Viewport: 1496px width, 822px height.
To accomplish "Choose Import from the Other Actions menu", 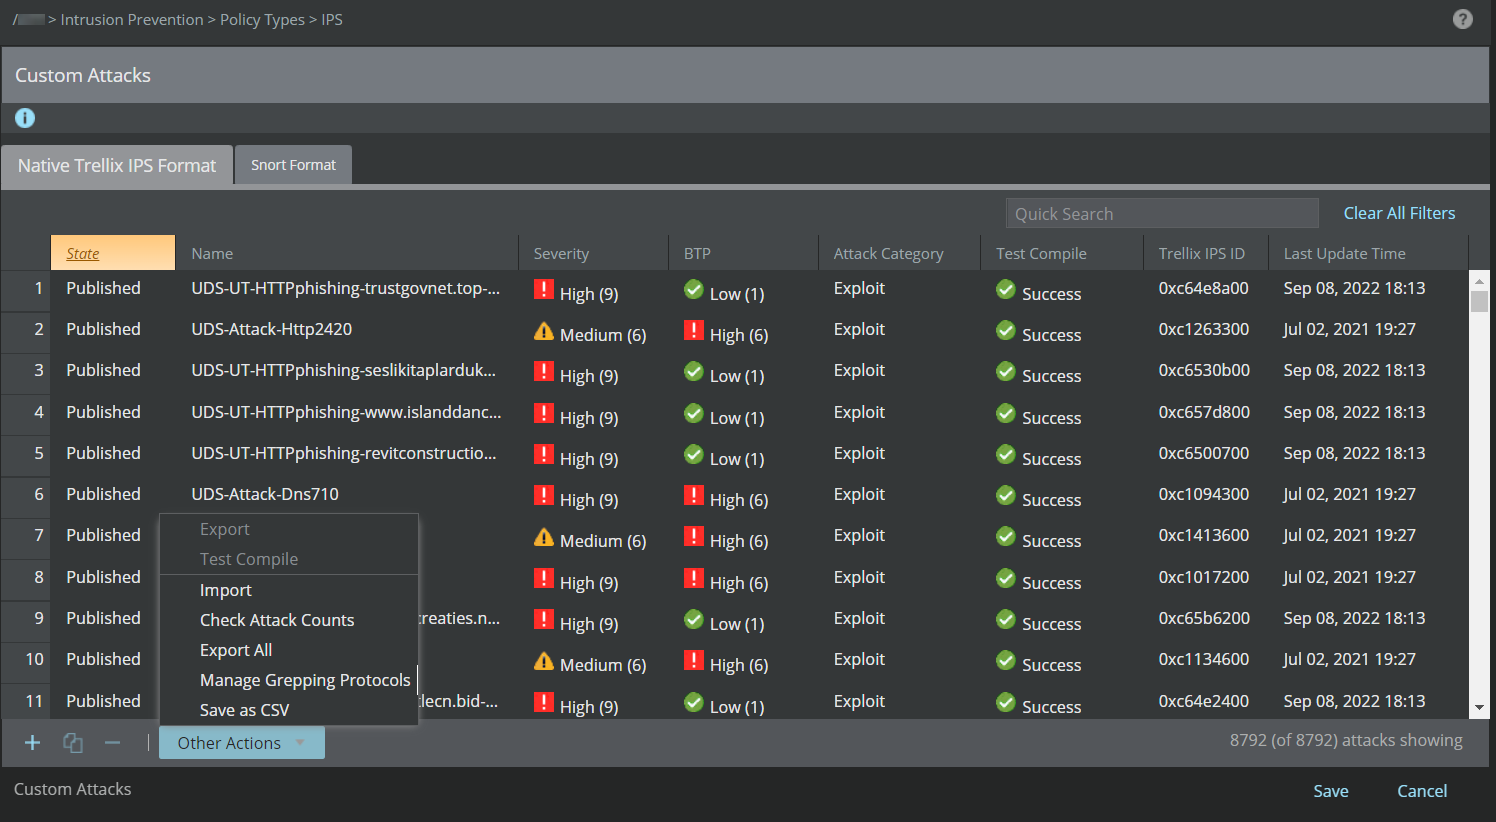I will click(x=226, y=590).
